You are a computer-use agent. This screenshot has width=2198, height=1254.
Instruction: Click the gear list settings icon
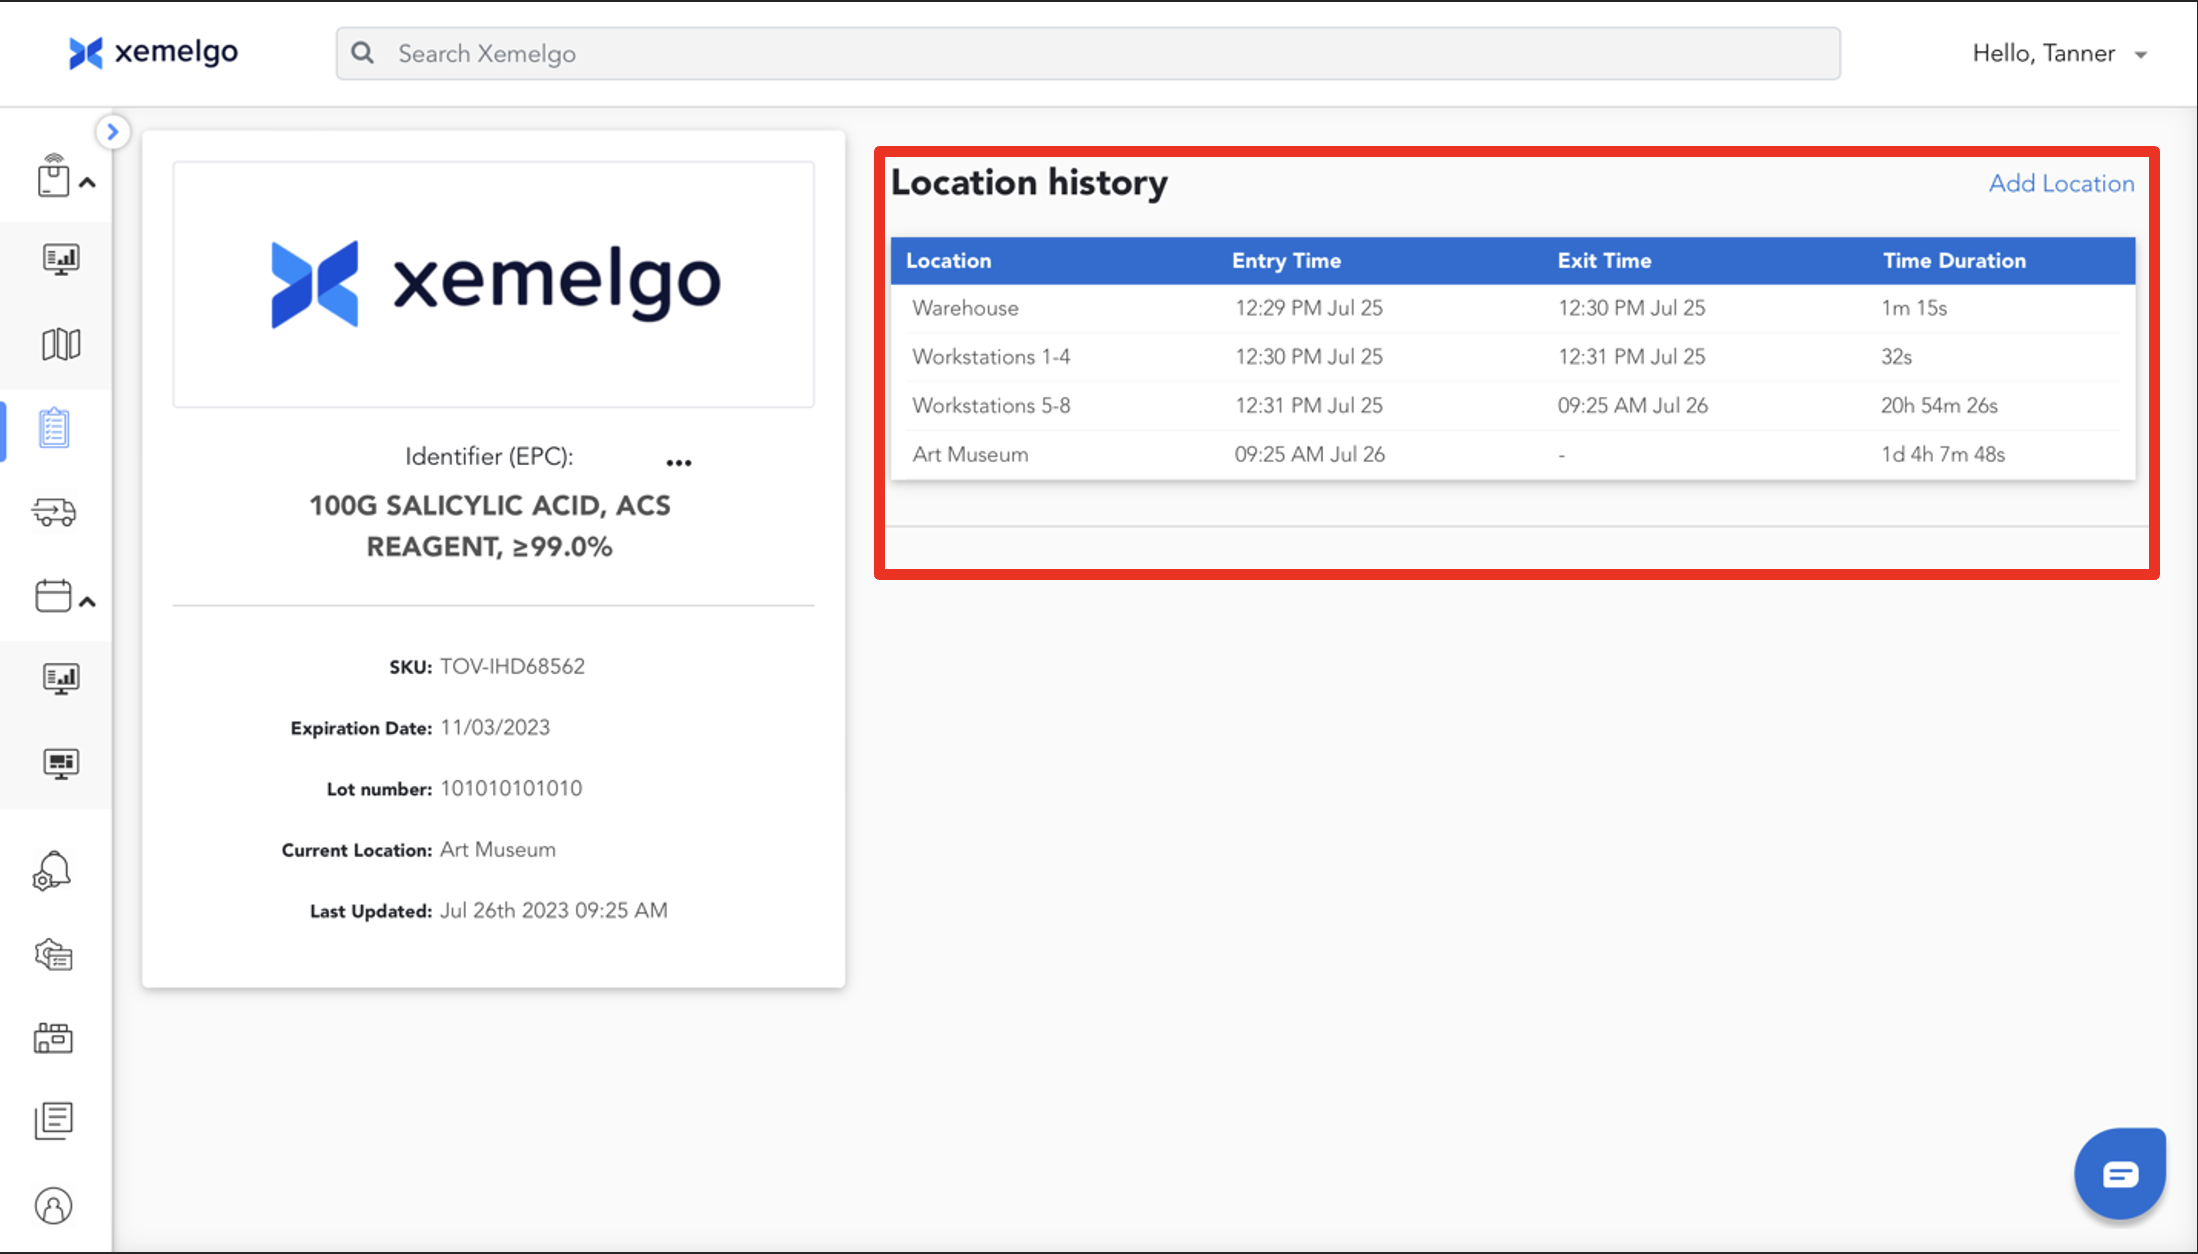pyautogui.click(x=54, y=955)
